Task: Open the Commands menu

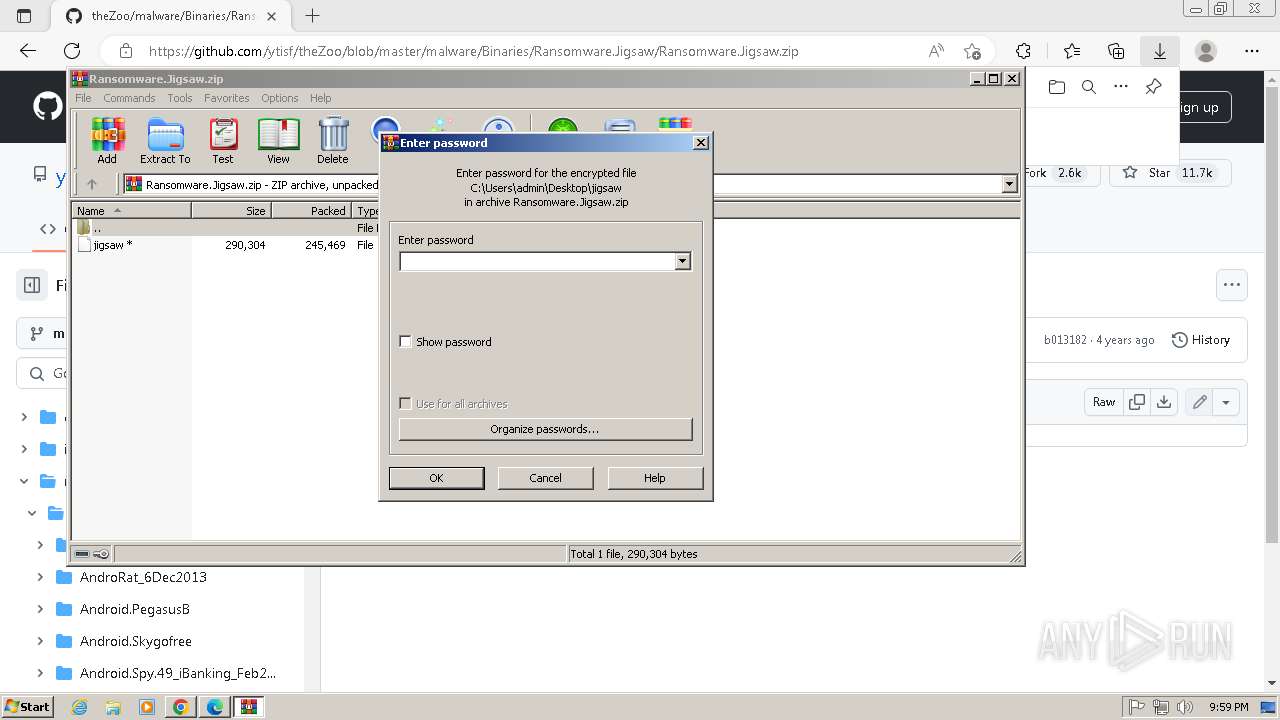Action: coord(129,98)
